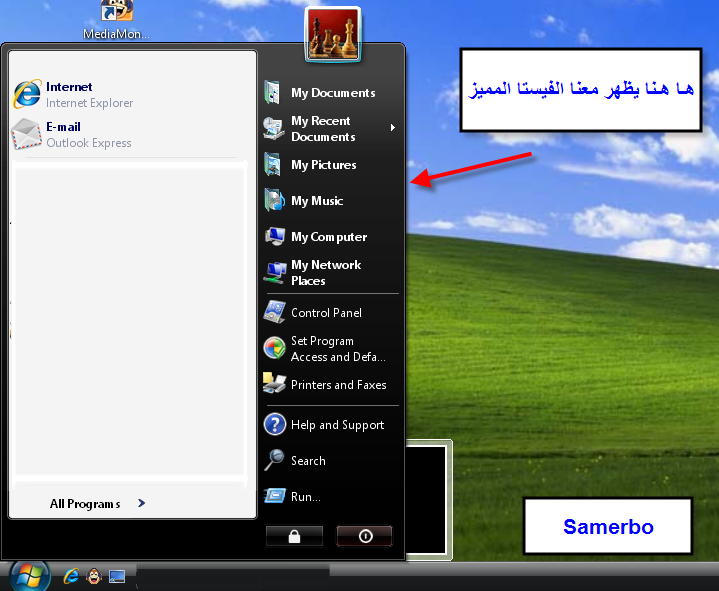Select My Computer menu label

pyautogui.click(x=329, y=237)
